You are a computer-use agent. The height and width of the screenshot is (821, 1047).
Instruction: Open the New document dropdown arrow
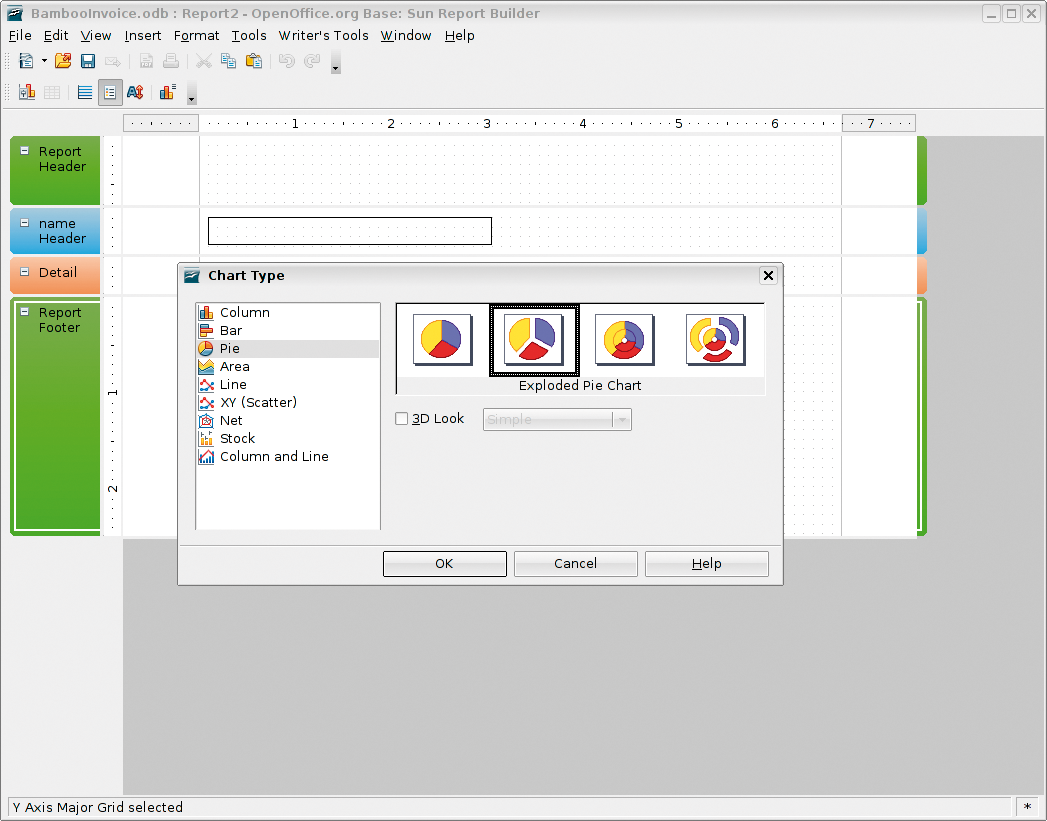[44, 61]
